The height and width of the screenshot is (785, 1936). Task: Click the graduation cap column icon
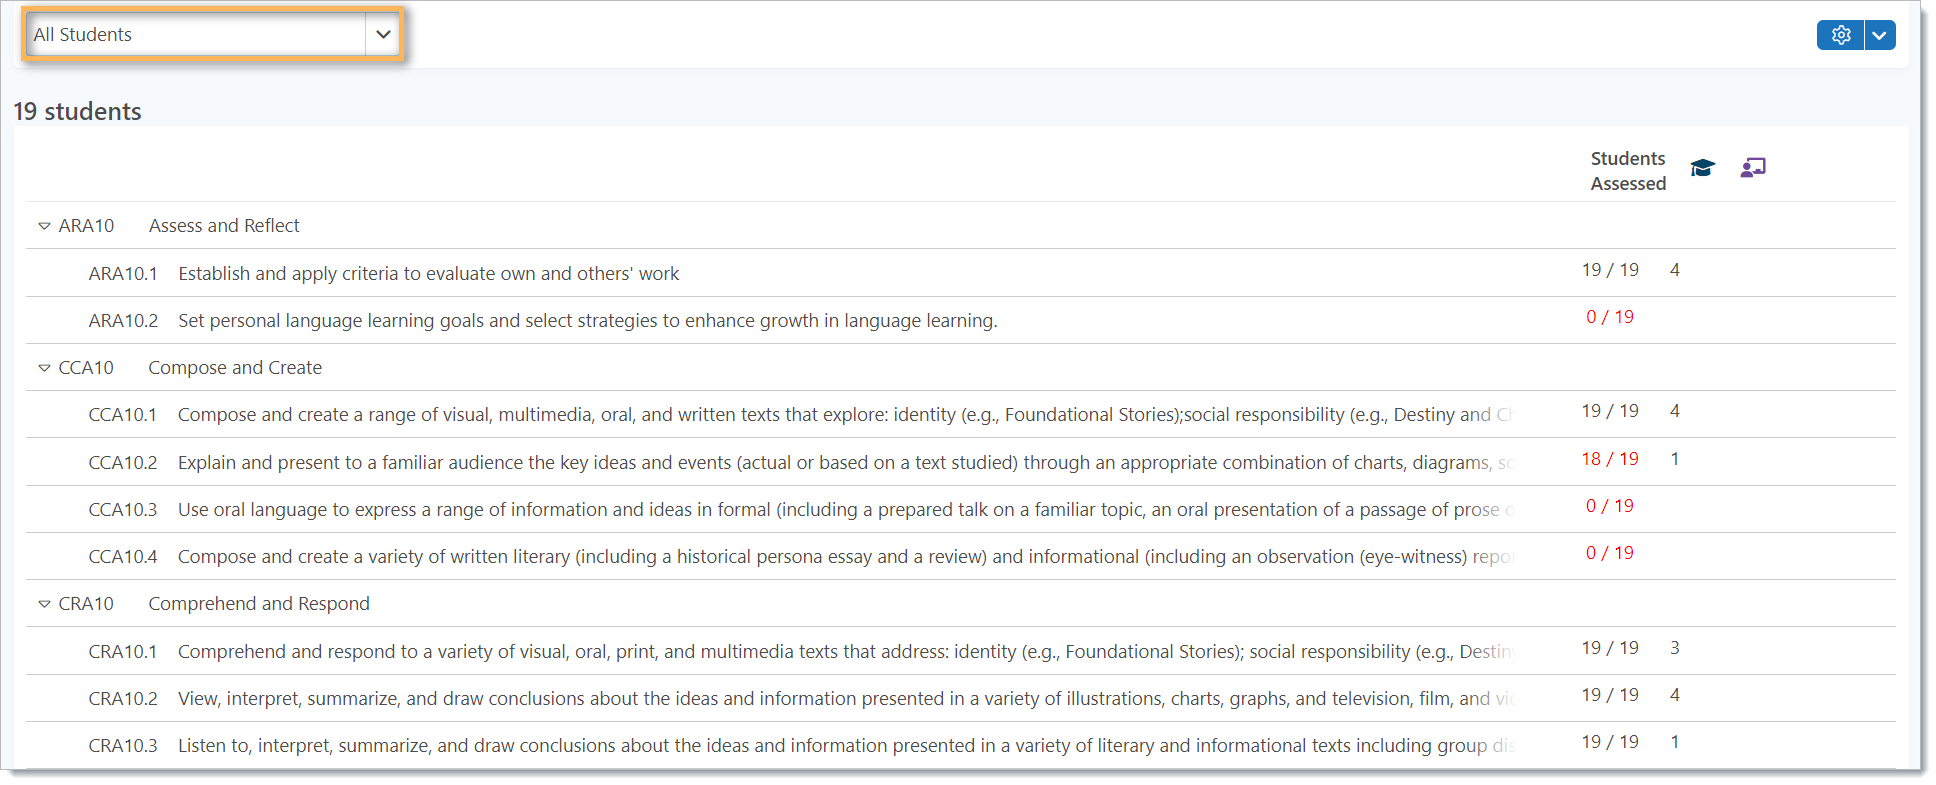click(x=1702, y=168)
